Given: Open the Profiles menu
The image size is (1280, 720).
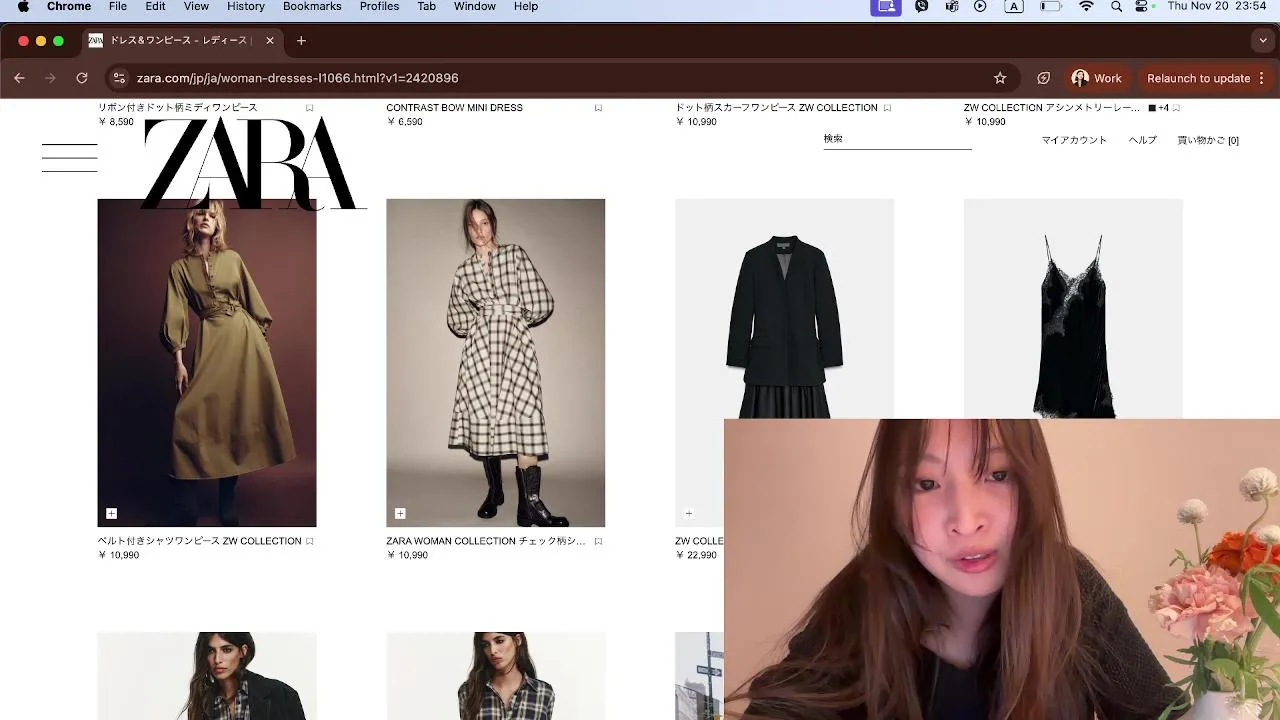Looking at the screenshot, I should tap(380, 7).
